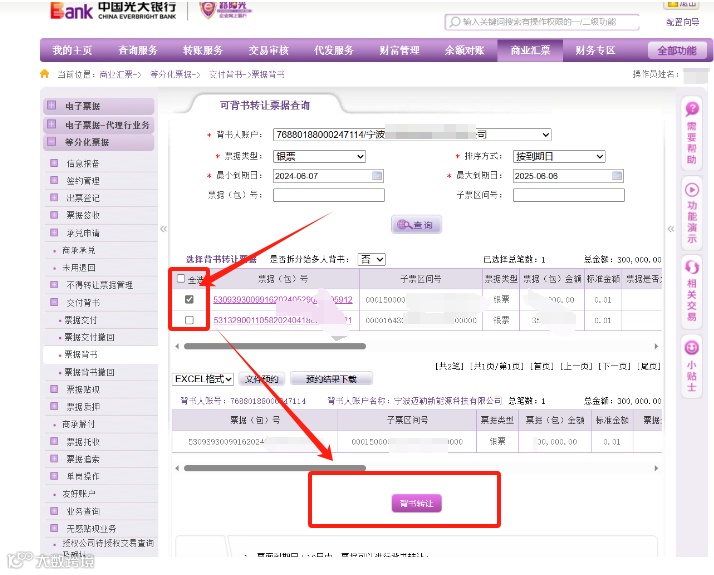Focus the 子票区间号 input field
Screen dimensions: 714x575
tap(569, 195)
